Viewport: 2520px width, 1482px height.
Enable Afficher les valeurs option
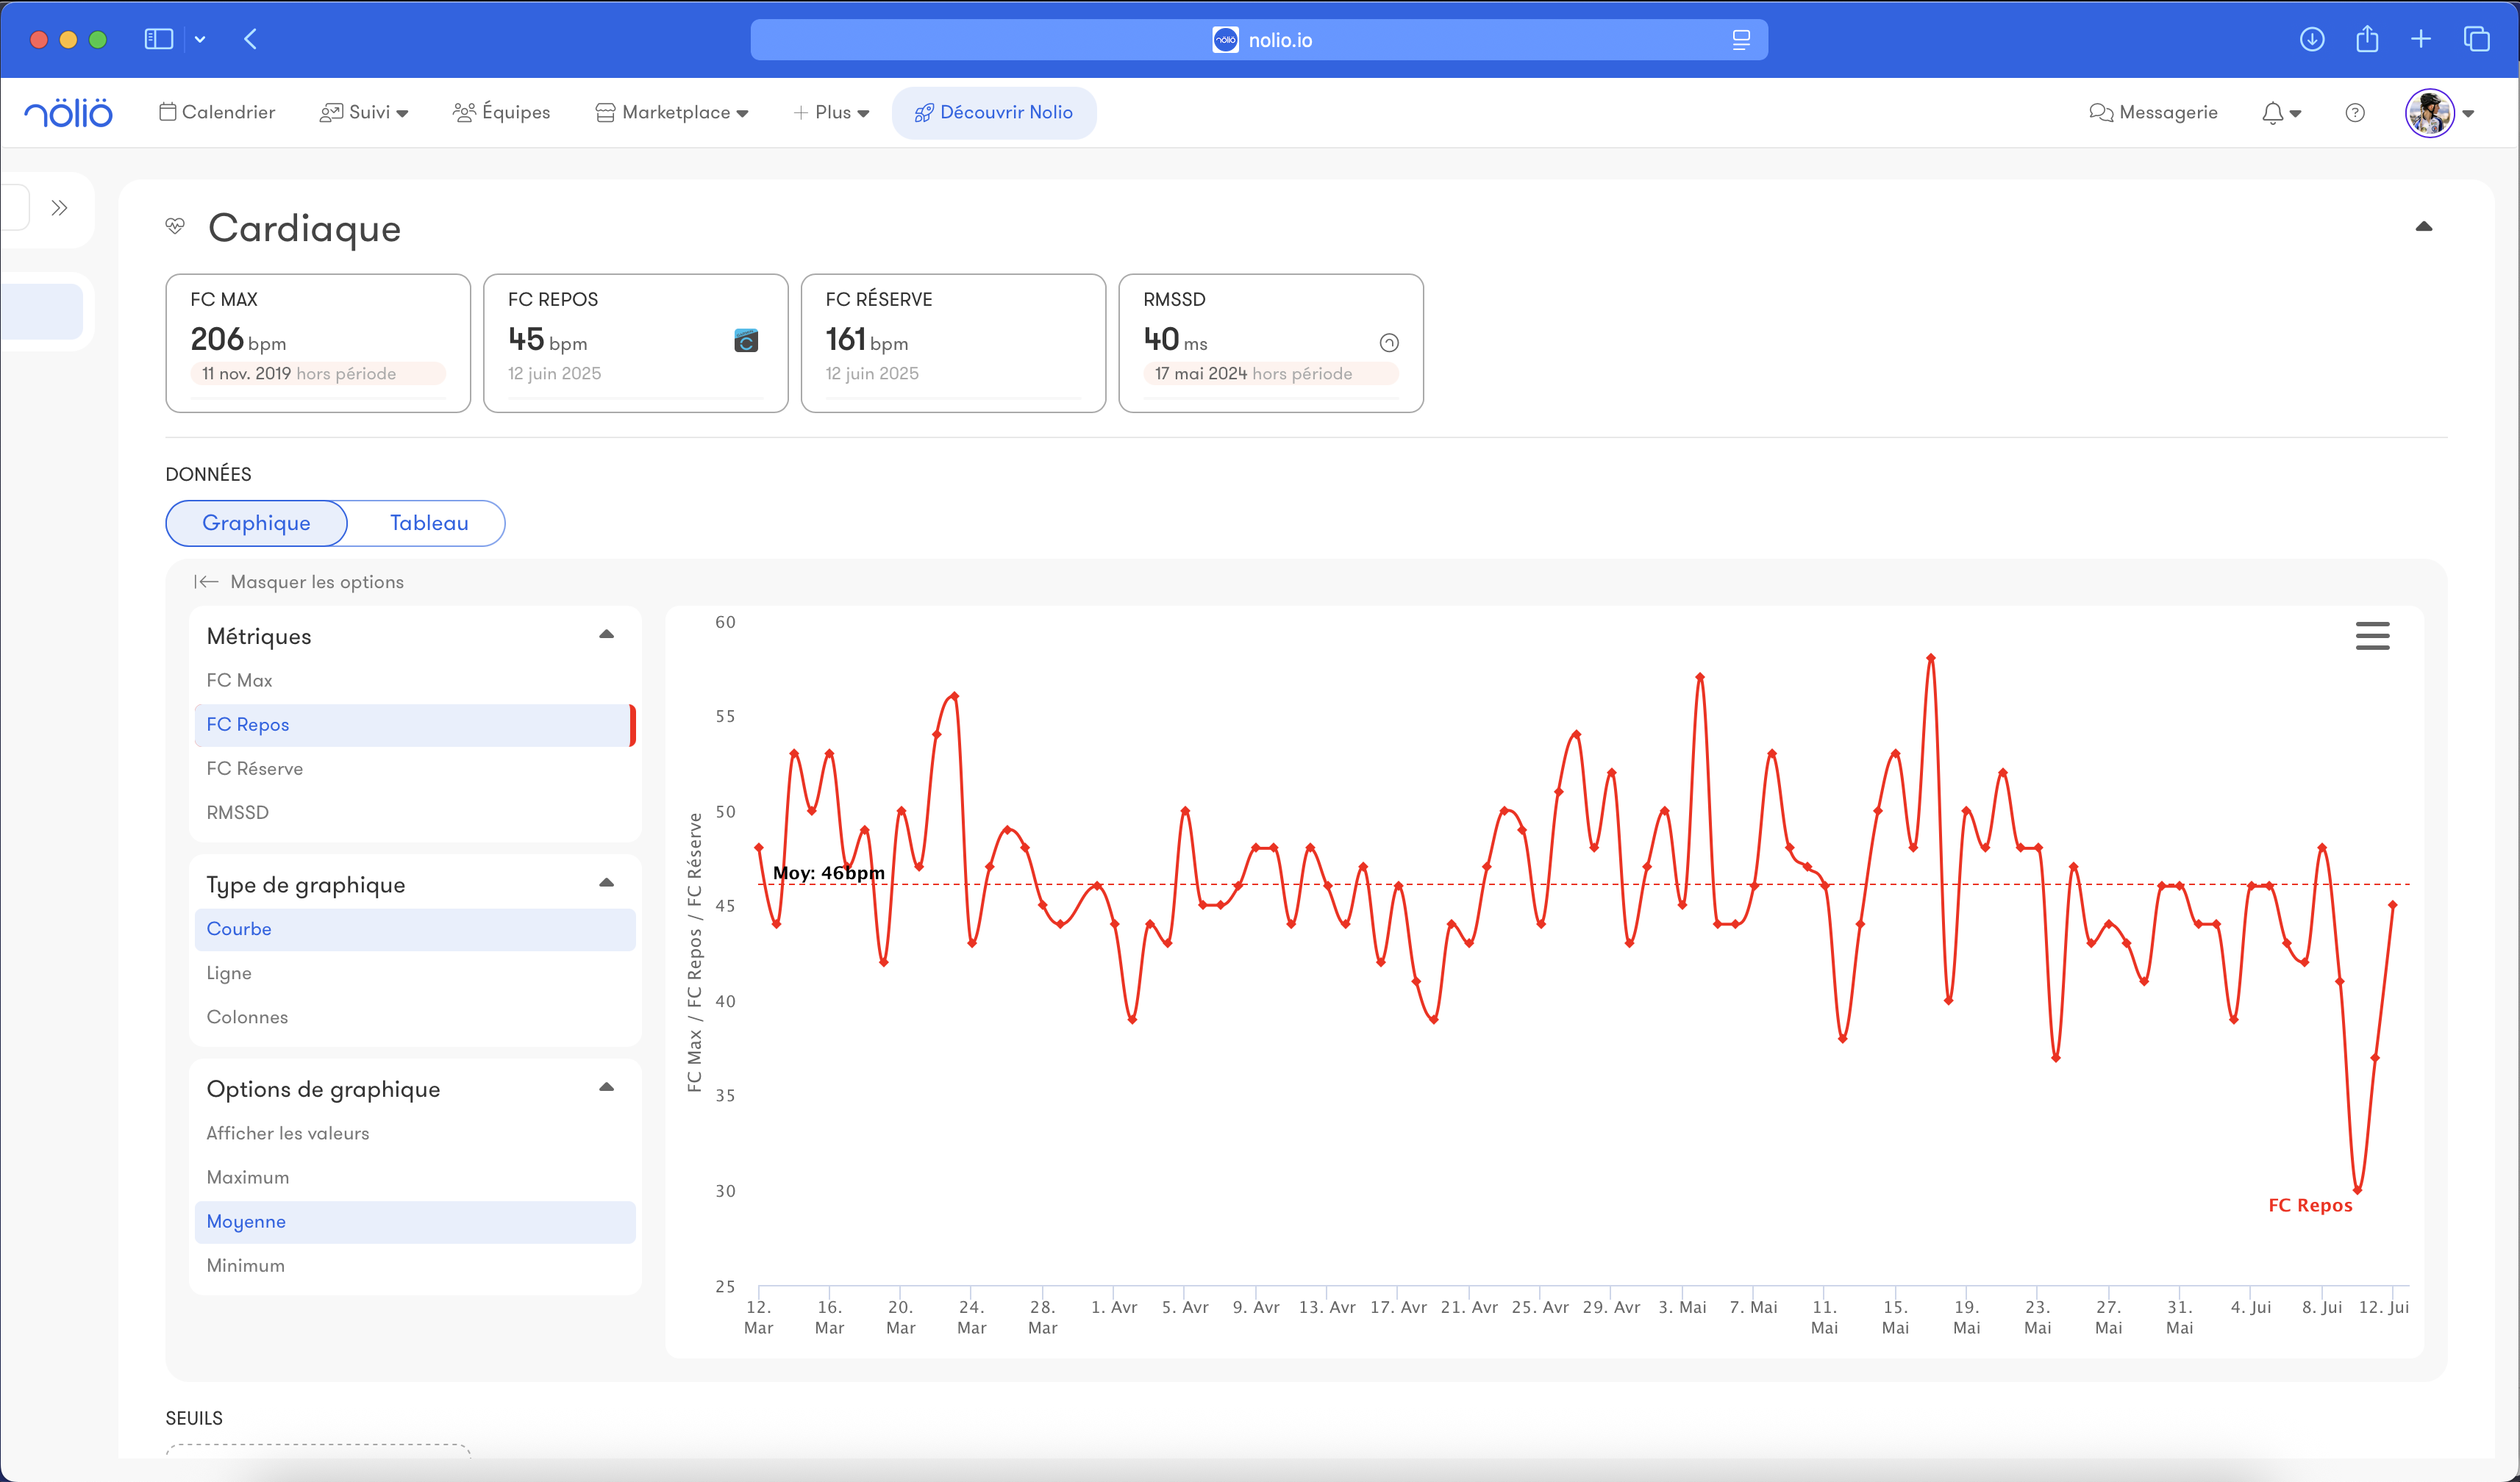(x=287, y=1133)
